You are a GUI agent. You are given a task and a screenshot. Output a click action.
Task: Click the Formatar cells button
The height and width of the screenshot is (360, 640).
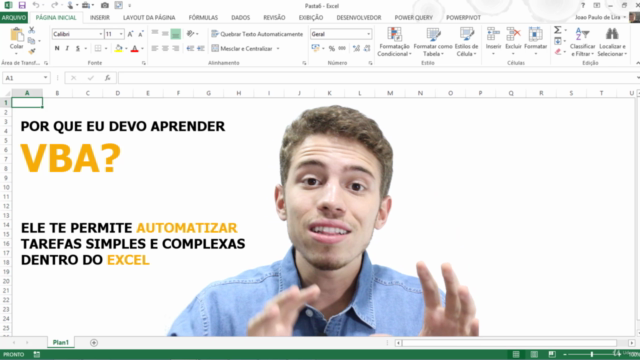click(536, 41)
